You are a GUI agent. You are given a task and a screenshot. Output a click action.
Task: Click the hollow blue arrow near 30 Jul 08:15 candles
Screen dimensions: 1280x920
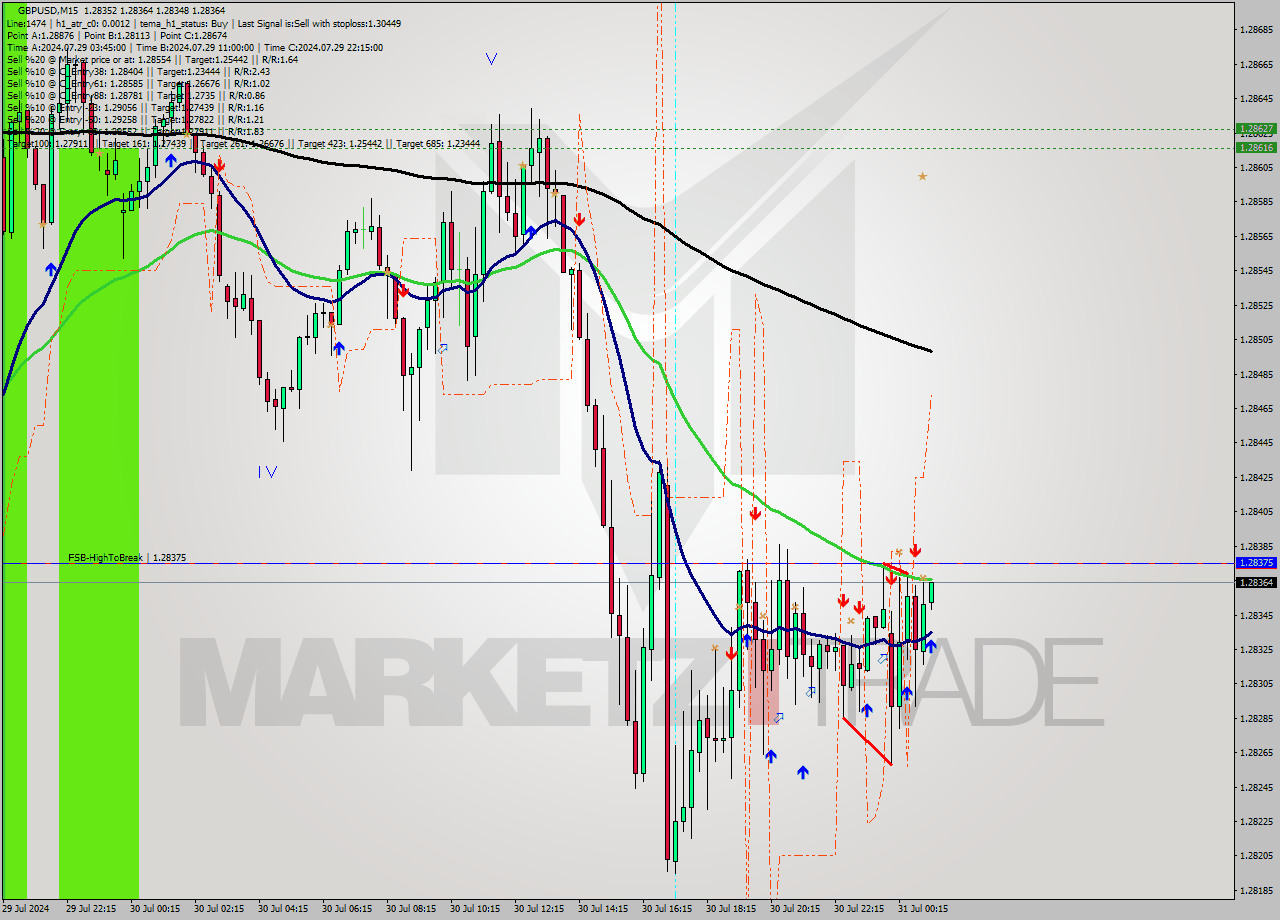pos(442,348)
